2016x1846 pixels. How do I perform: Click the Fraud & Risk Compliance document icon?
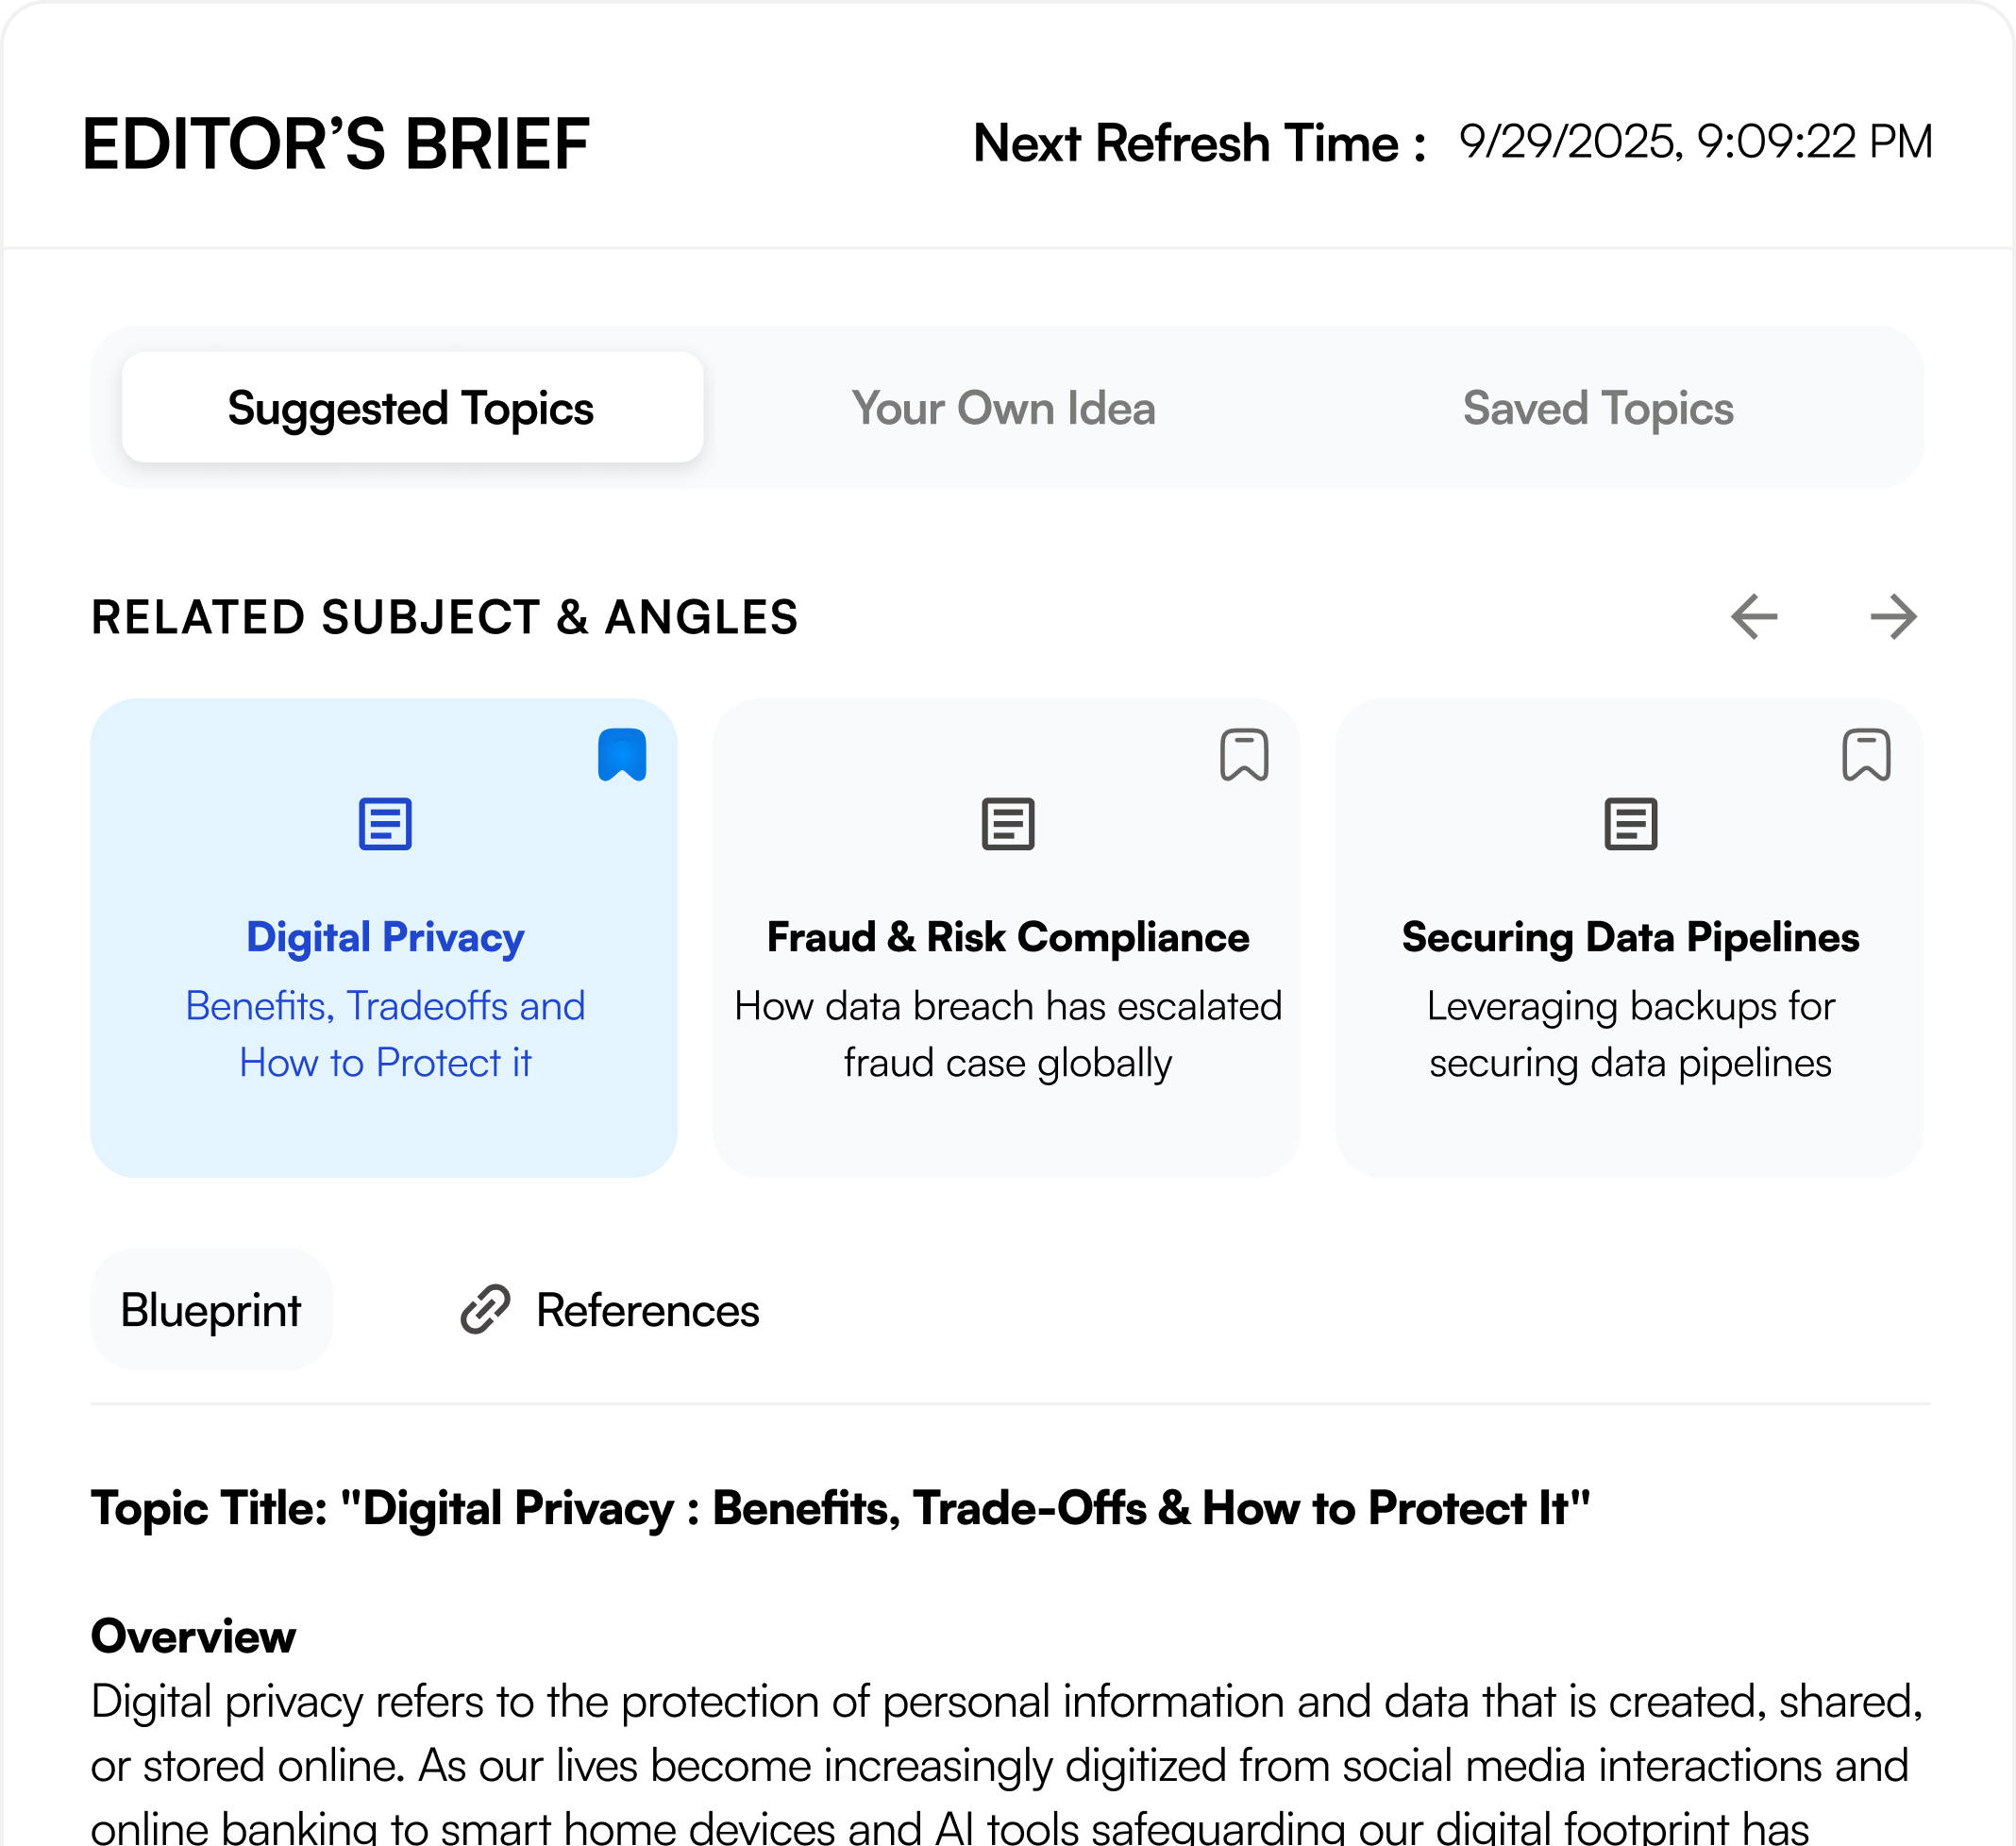(x=1007, y=824)
